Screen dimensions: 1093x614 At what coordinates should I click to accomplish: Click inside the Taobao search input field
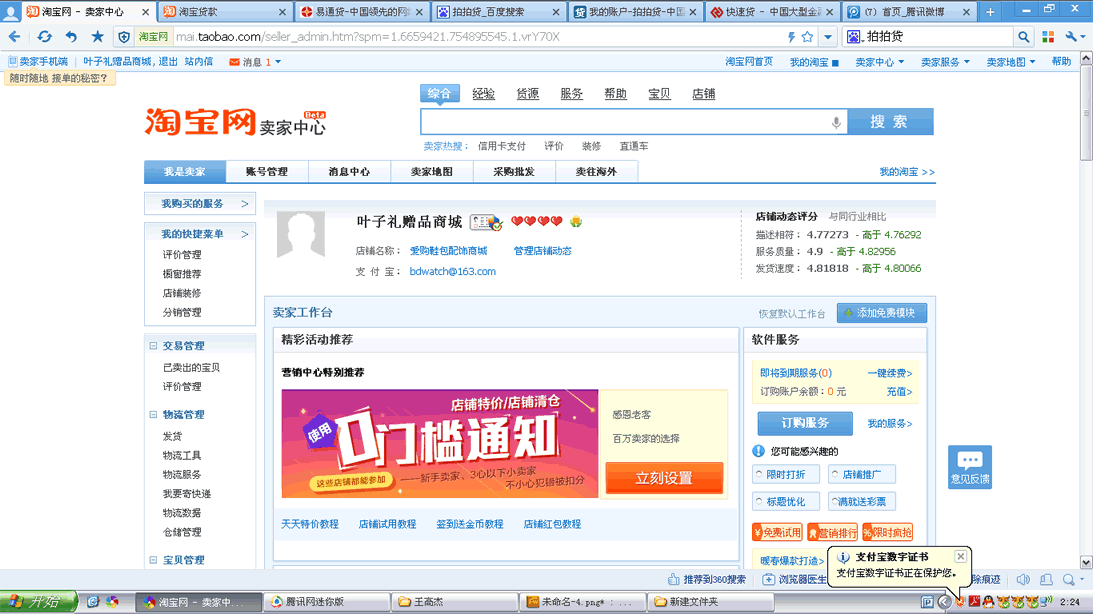pos(625,122)
